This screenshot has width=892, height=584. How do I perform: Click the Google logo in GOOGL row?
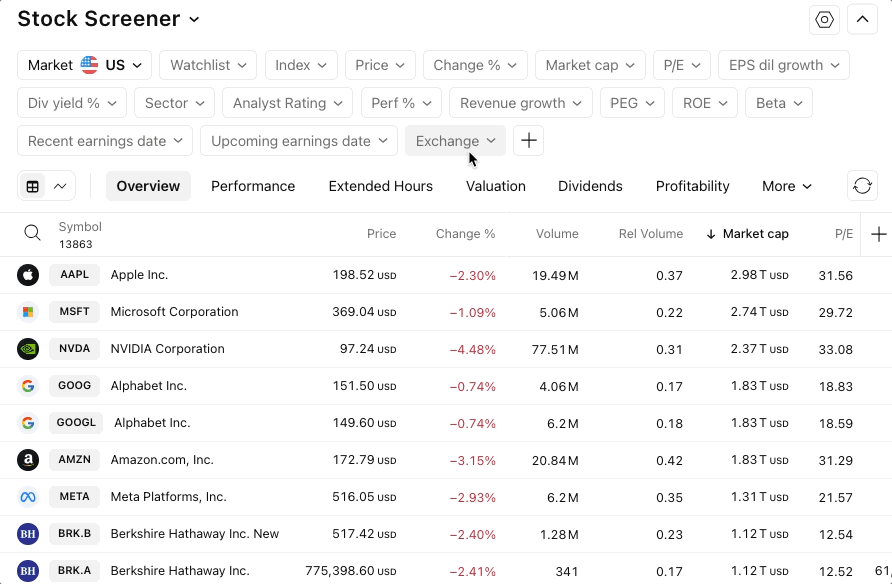[x=28, y=423]
